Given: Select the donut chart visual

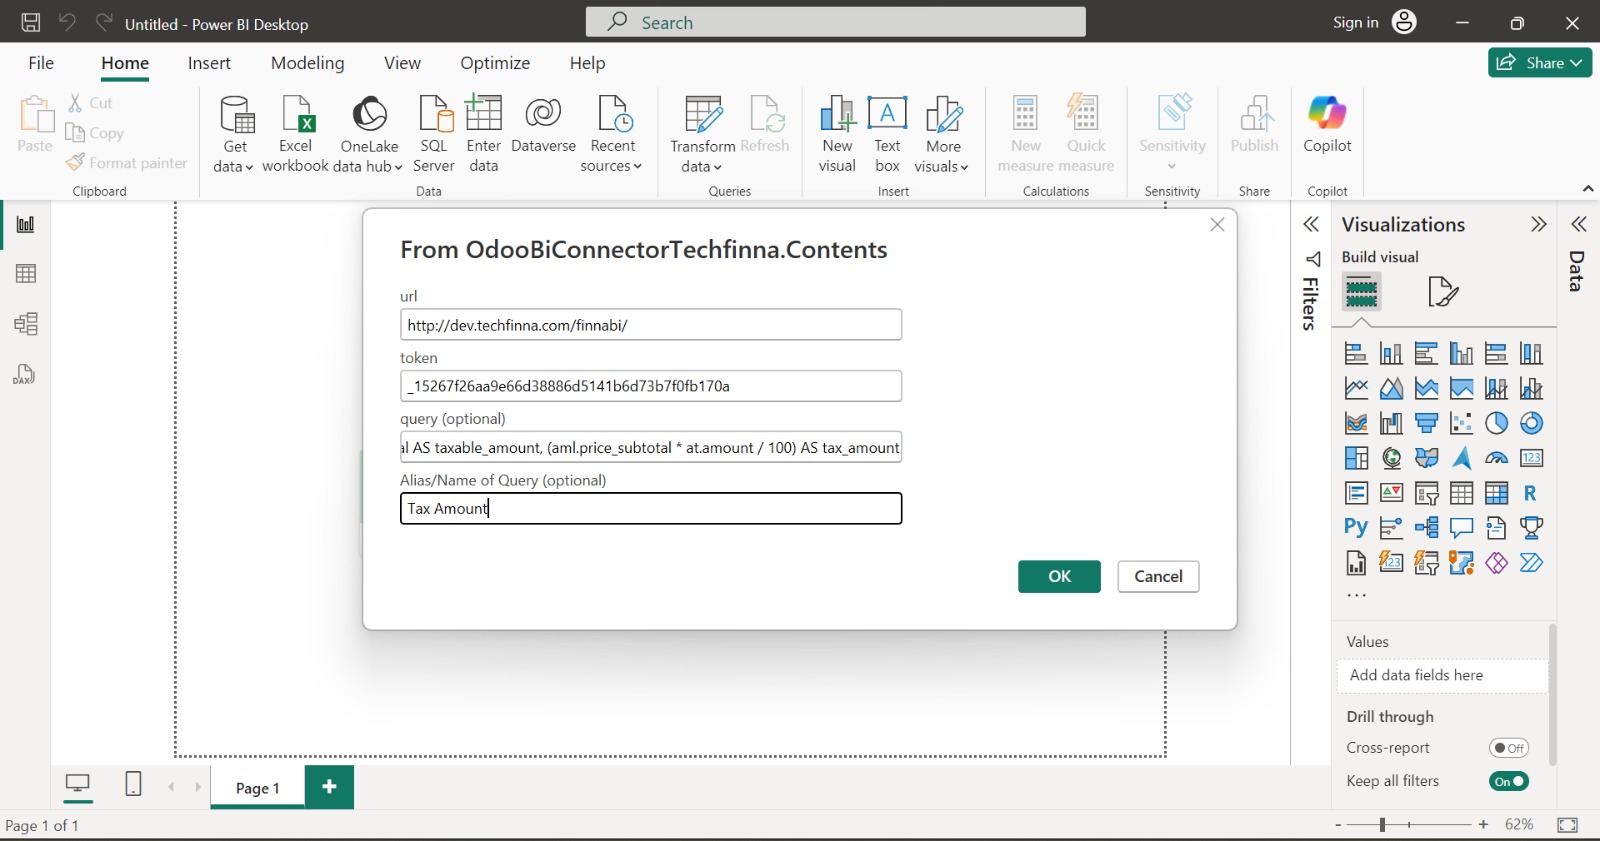Looking at the screenshot, I should [x=1531, y=423].
